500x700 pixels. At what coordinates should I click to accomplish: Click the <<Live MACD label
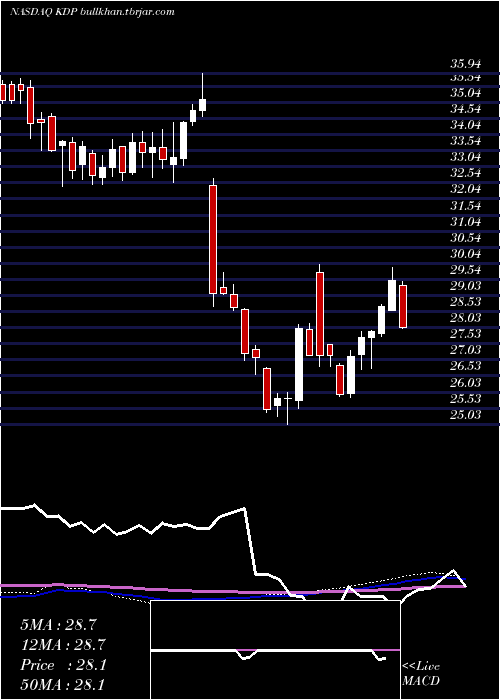click(x=421, y=674)
